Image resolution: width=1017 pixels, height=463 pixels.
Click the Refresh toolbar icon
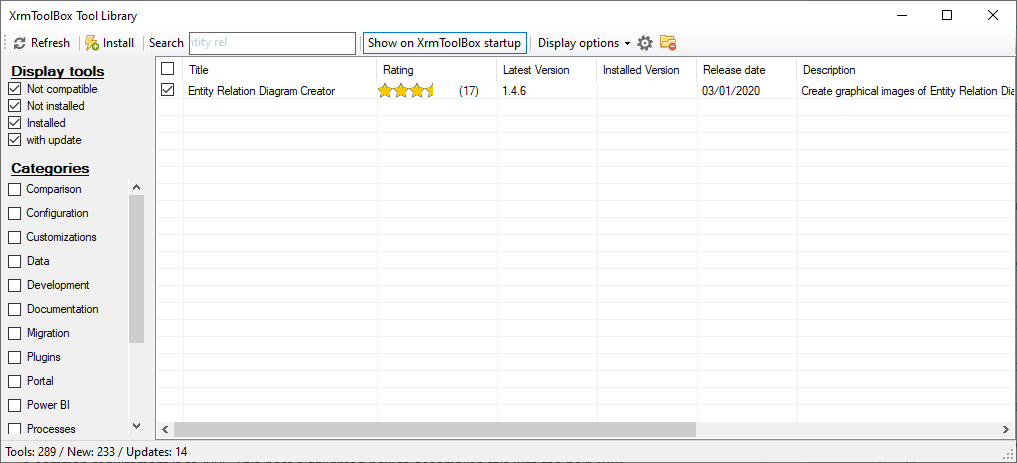[19, 43]
